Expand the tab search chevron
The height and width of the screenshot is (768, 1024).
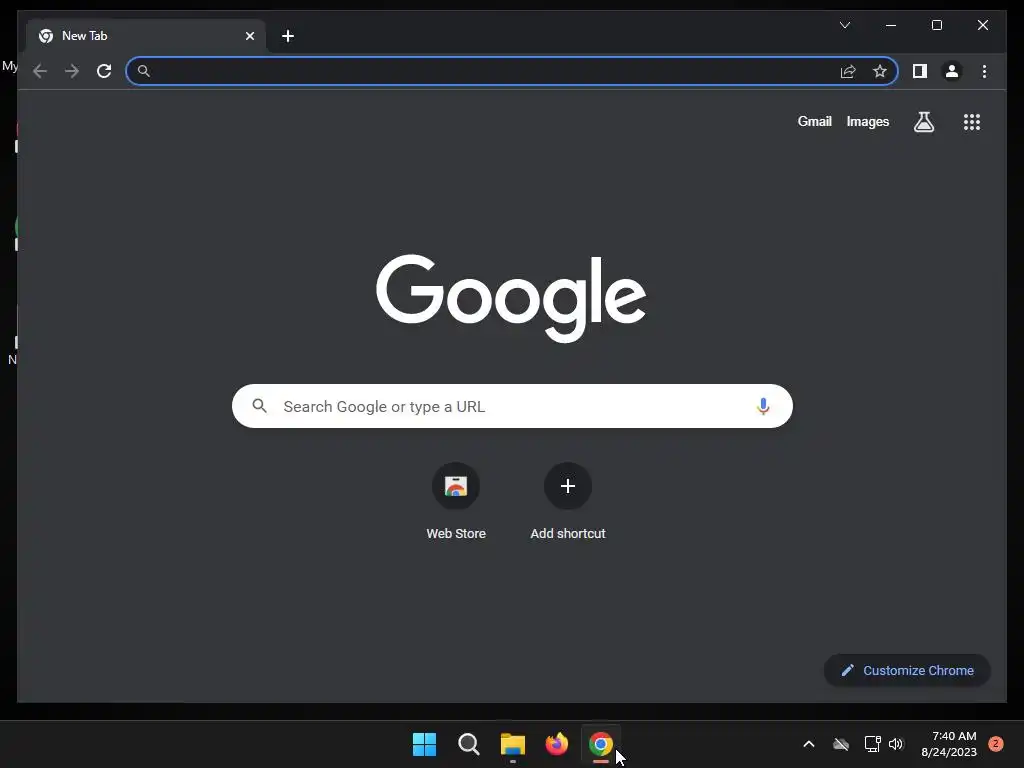pyautogui.click(x=844, y=25)
